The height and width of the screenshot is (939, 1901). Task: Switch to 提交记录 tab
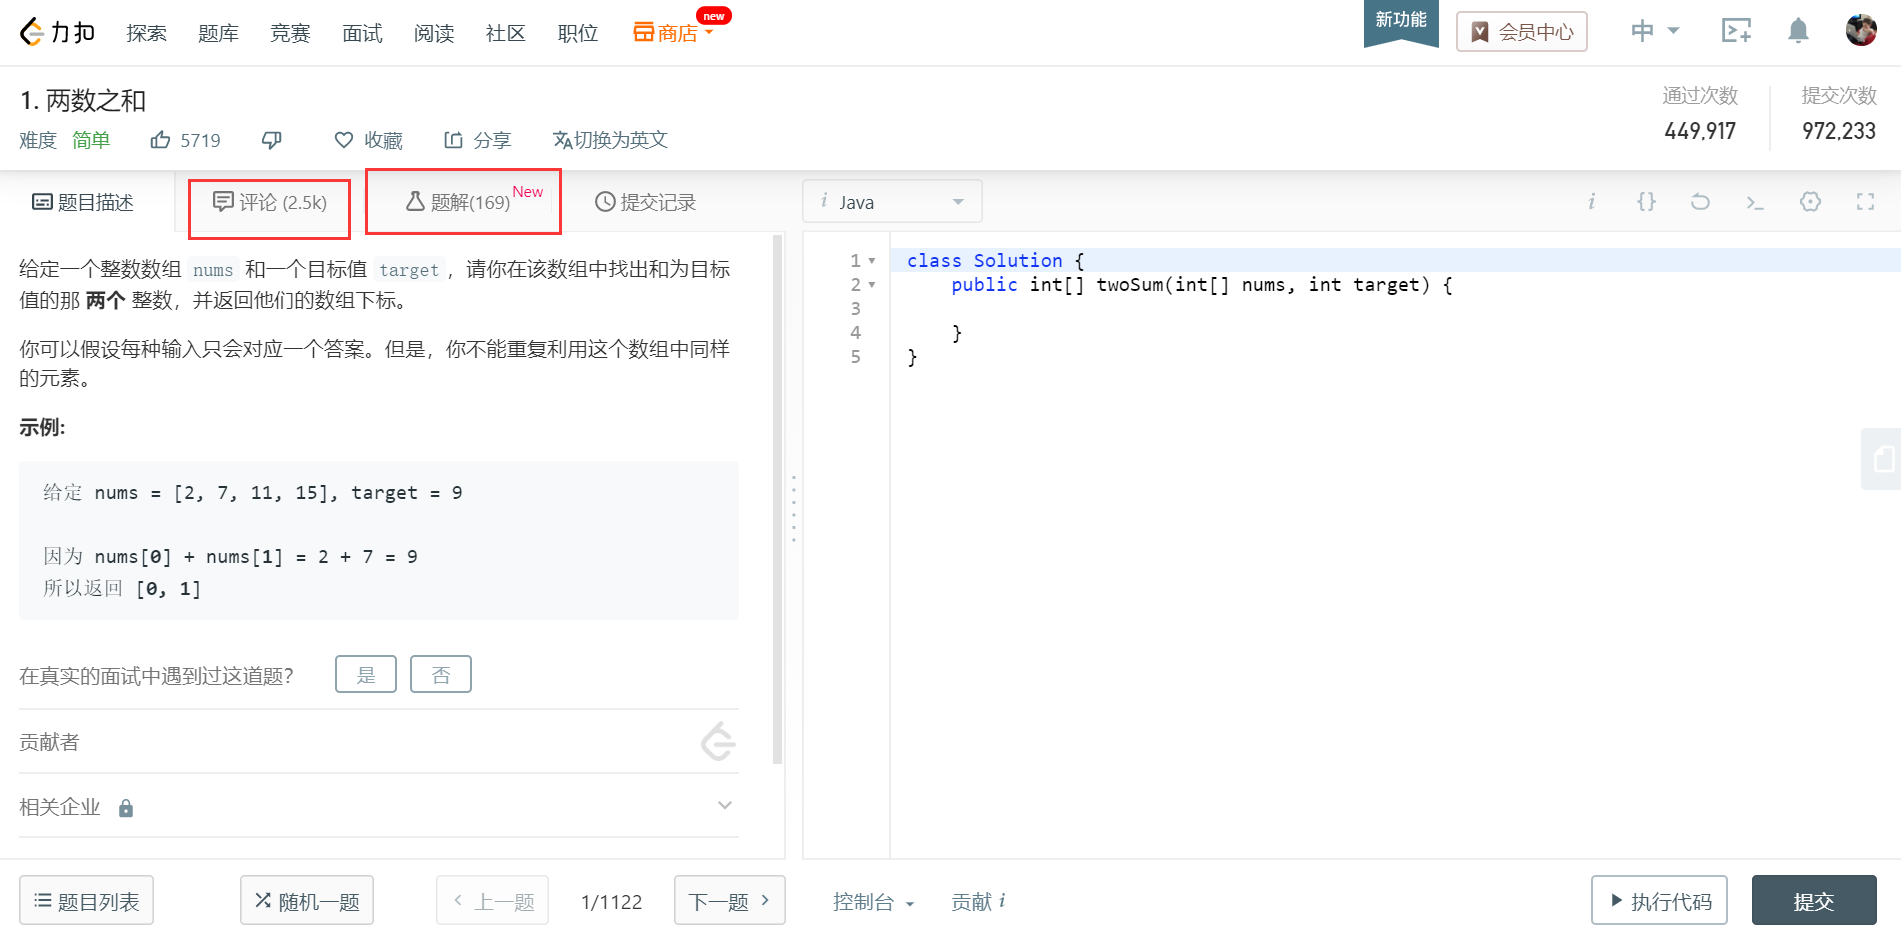coord(646,202)
